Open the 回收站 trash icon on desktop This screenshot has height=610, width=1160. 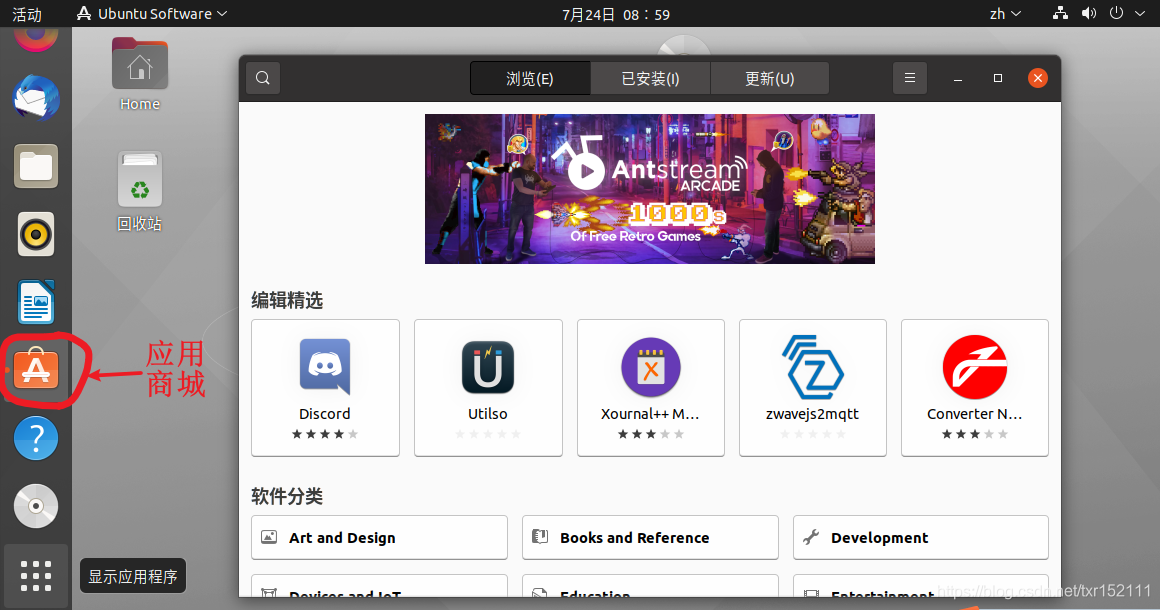[140, 192]
